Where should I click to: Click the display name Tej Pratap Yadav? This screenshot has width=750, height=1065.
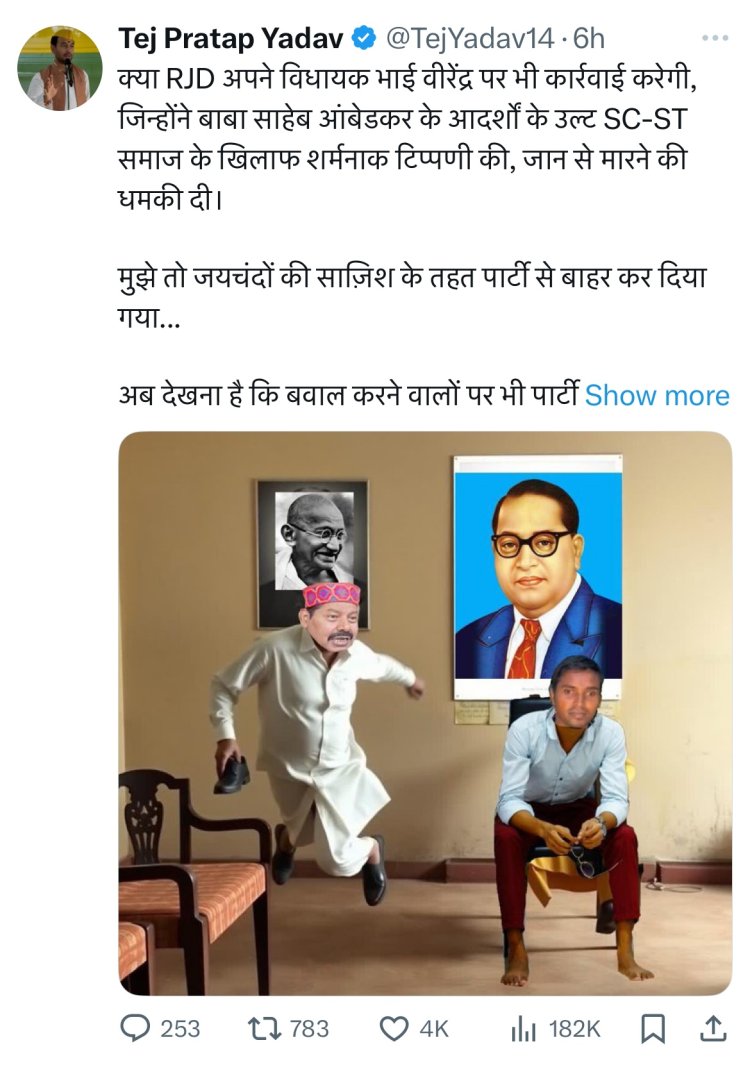(231, 39)
